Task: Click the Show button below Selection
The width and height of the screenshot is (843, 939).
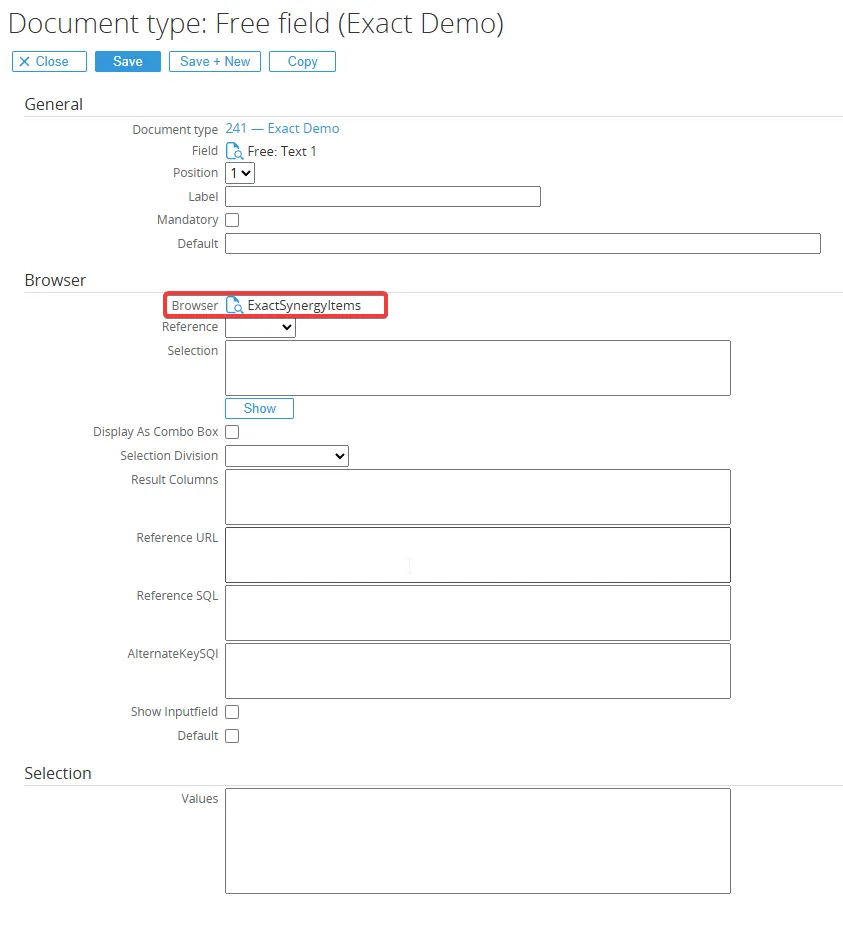Action: pyautogui.click(x=259, y=408)
